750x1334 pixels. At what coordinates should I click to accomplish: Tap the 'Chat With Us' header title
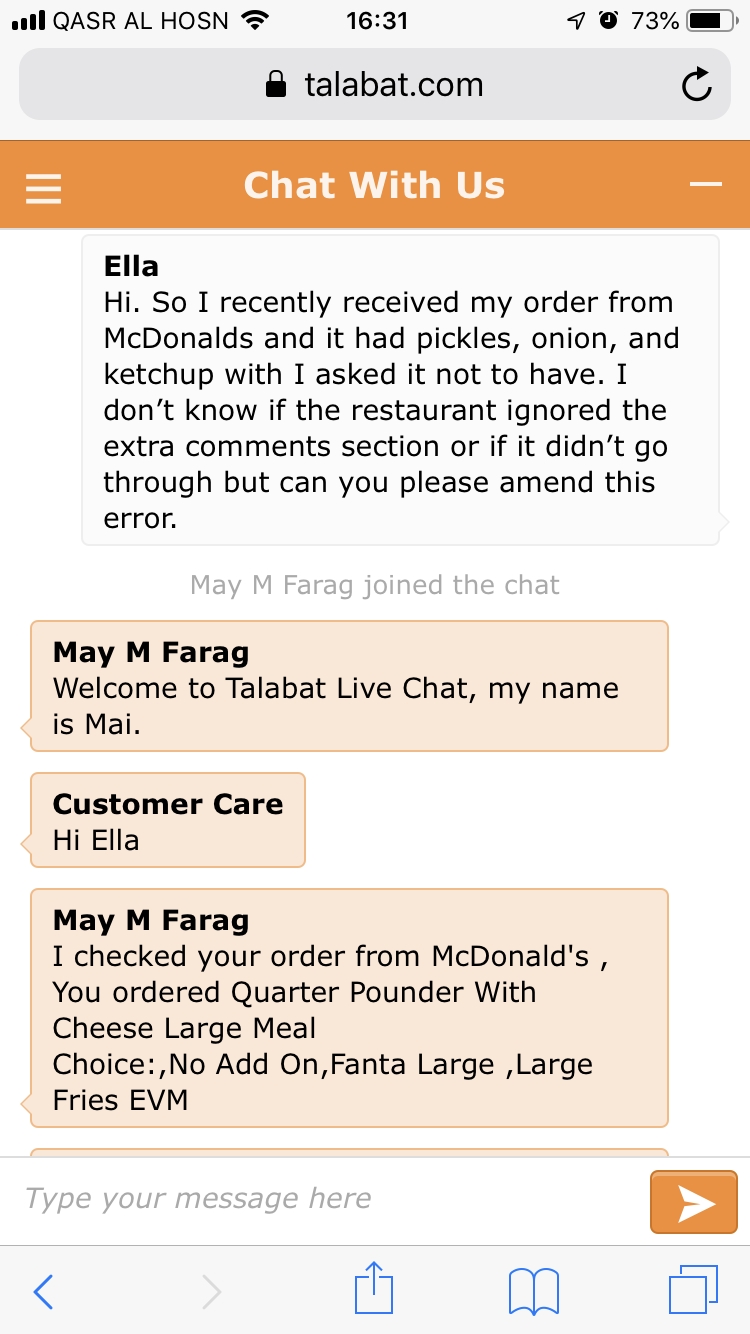pyautogui.click(x=374, y=186)
